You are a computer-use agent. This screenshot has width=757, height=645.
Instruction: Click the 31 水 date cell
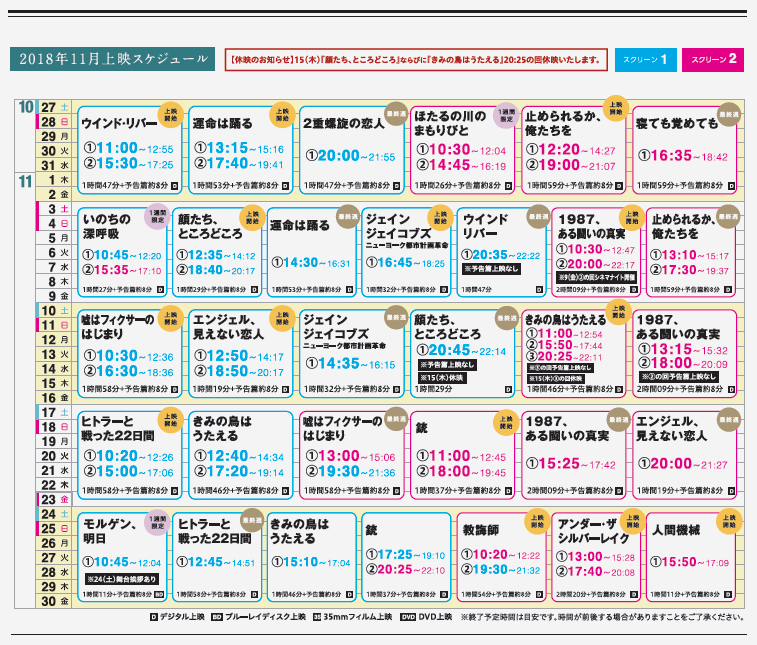pos(54,165)
